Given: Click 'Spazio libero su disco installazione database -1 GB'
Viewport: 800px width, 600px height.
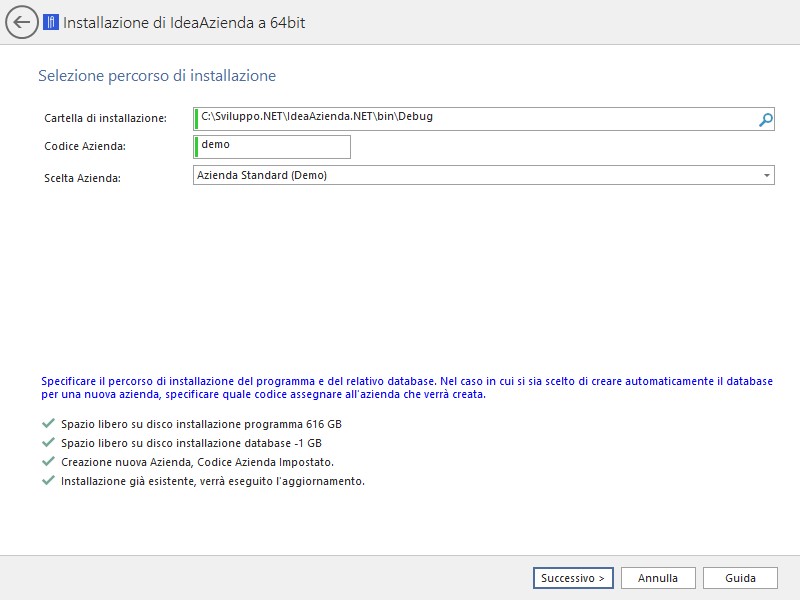Looking at the screenshot, I should coord(191,443).
